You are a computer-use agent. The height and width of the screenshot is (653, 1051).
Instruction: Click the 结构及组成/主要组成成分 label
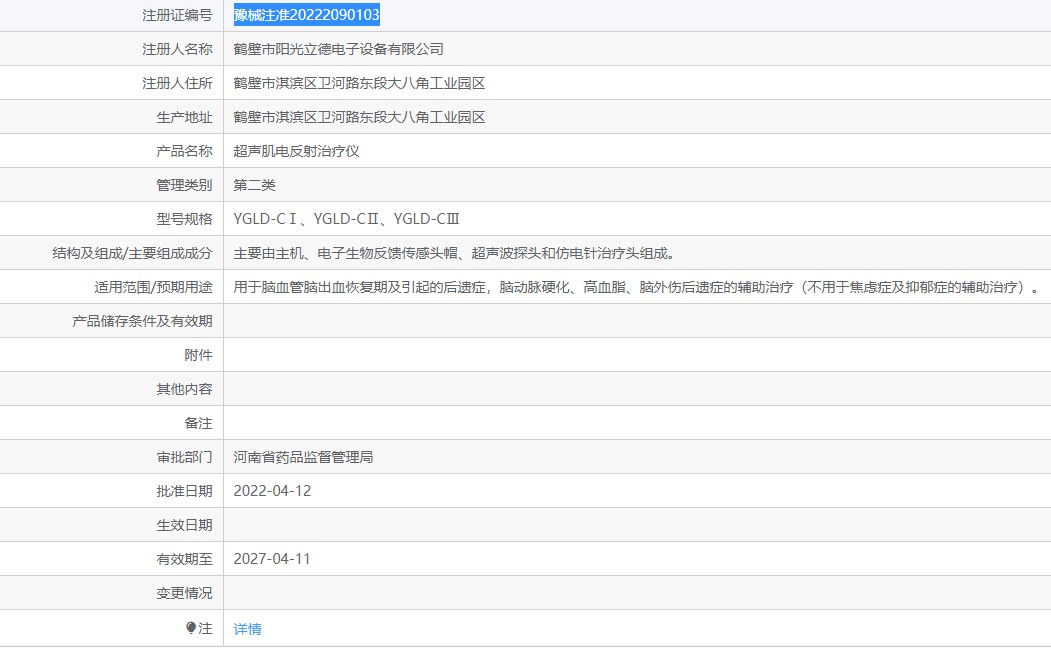[132, 253]
